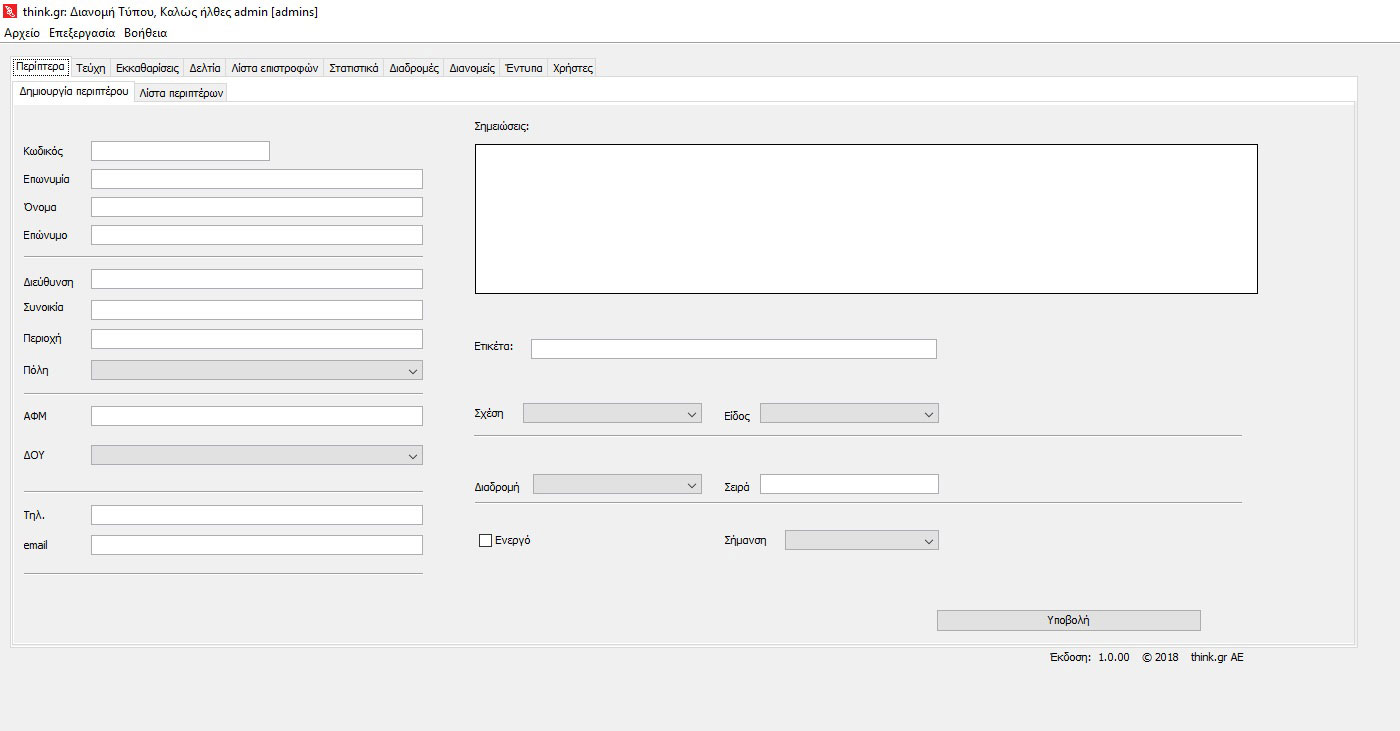
Task: Open the Σήμανση dropdown
Action: point(861,541)
